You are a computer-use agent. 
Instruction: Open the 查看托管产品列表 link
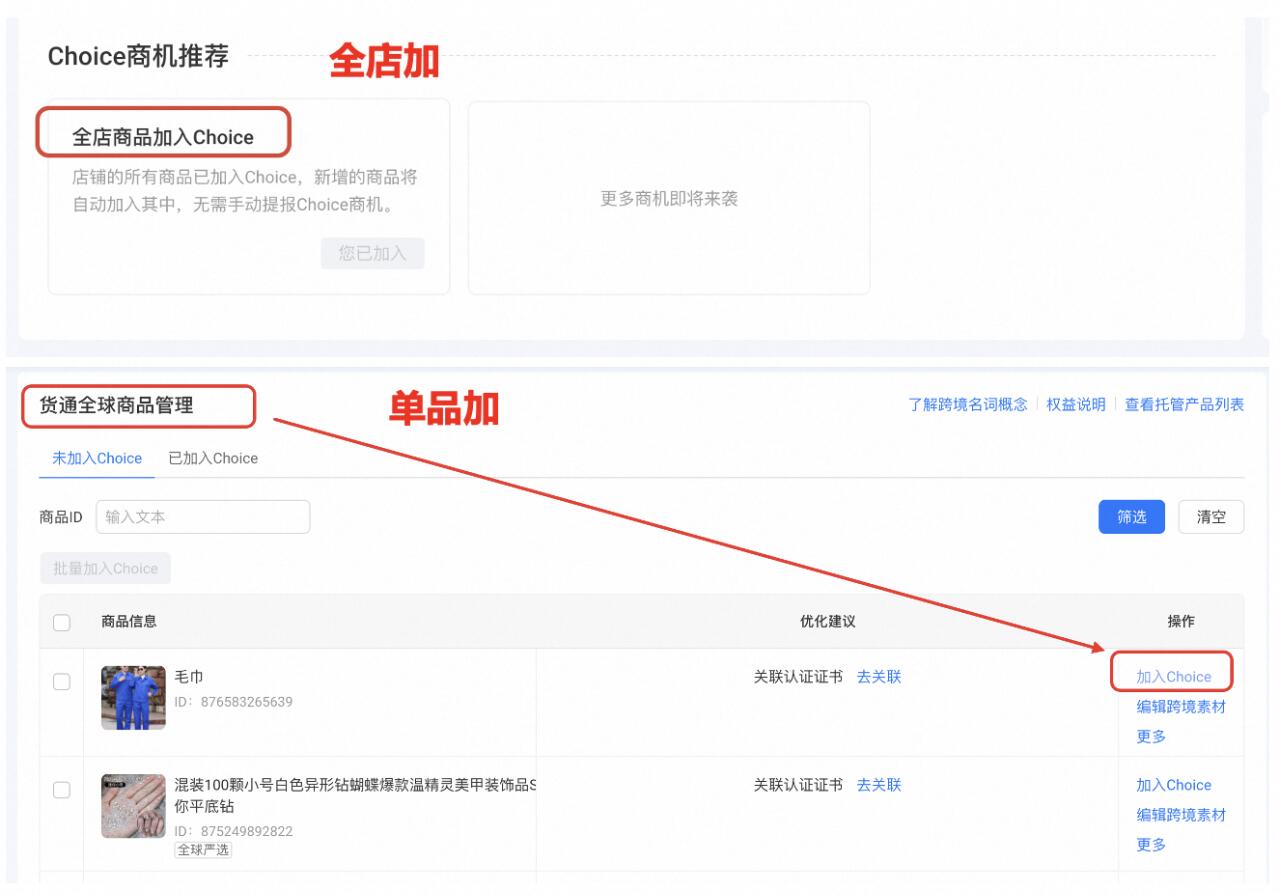1185,404
